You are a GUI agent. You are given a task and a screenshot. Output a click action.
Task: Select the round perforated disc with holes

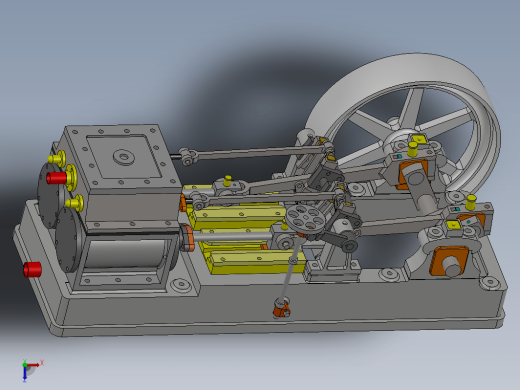click(306, 217)
